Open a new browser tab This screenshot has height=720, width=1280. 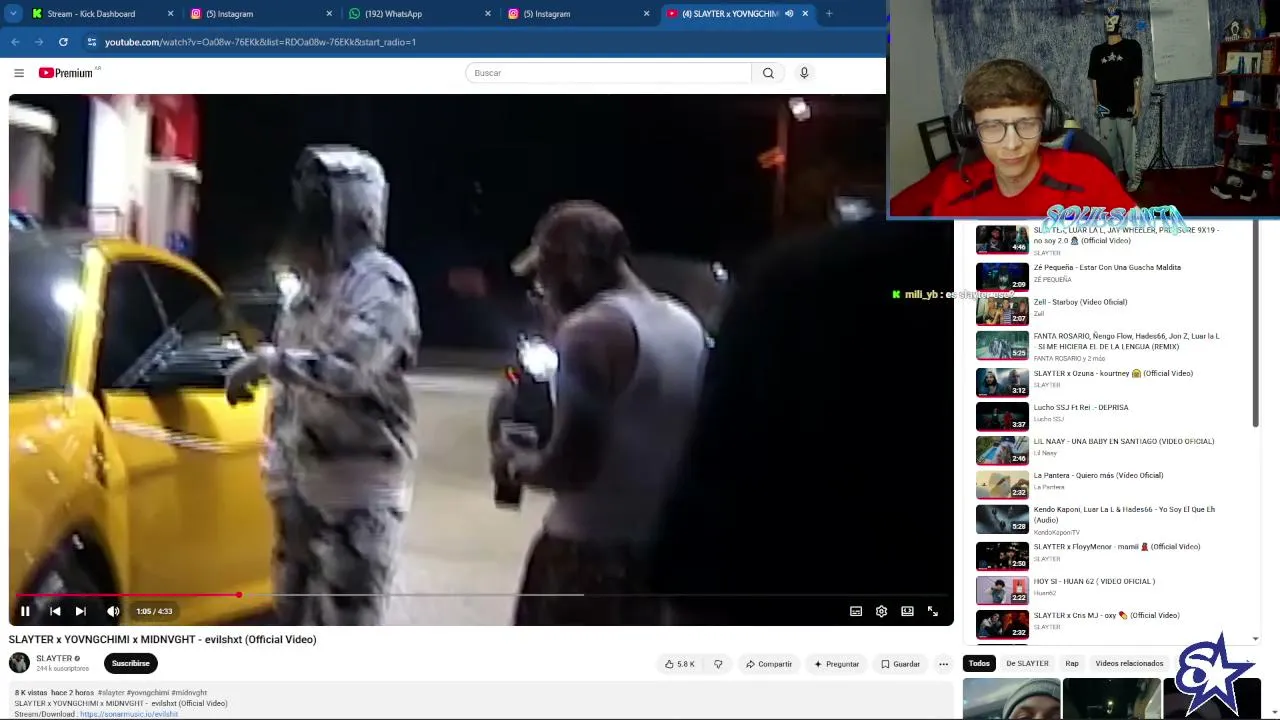829,14
